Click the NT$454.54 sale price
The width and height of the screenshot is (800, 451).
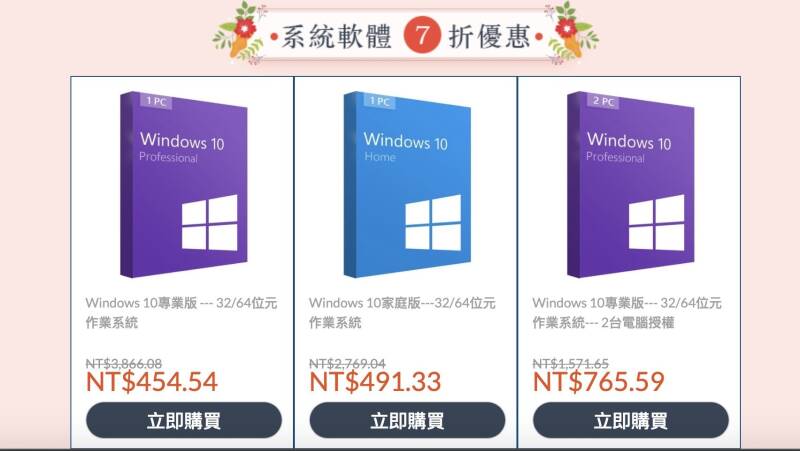[152, 382]
